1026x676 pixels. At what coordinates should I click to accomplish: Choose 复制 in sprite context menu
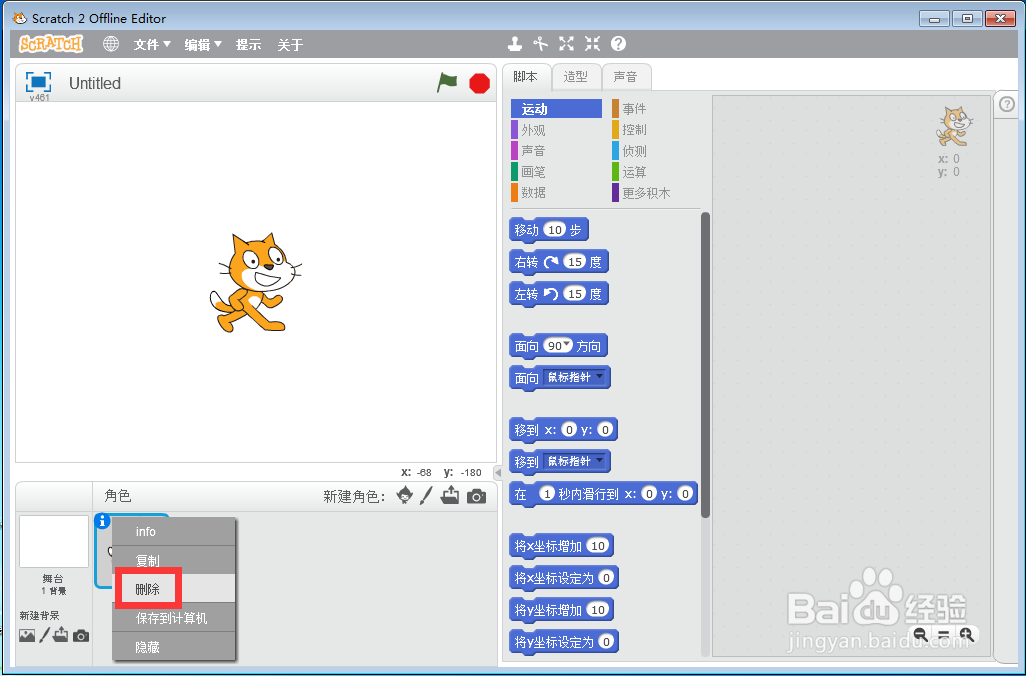tap(174, 560)
